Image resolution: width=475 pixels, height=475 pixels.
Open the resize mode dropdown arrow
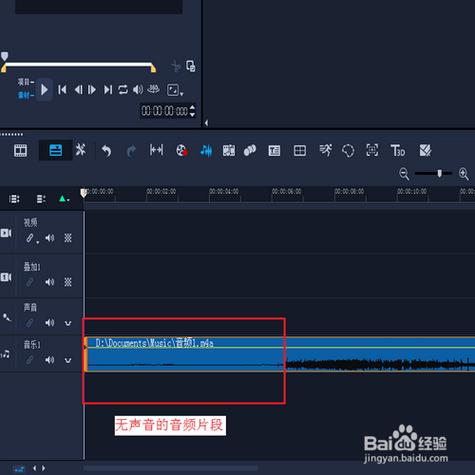click(x=182, y=94)
